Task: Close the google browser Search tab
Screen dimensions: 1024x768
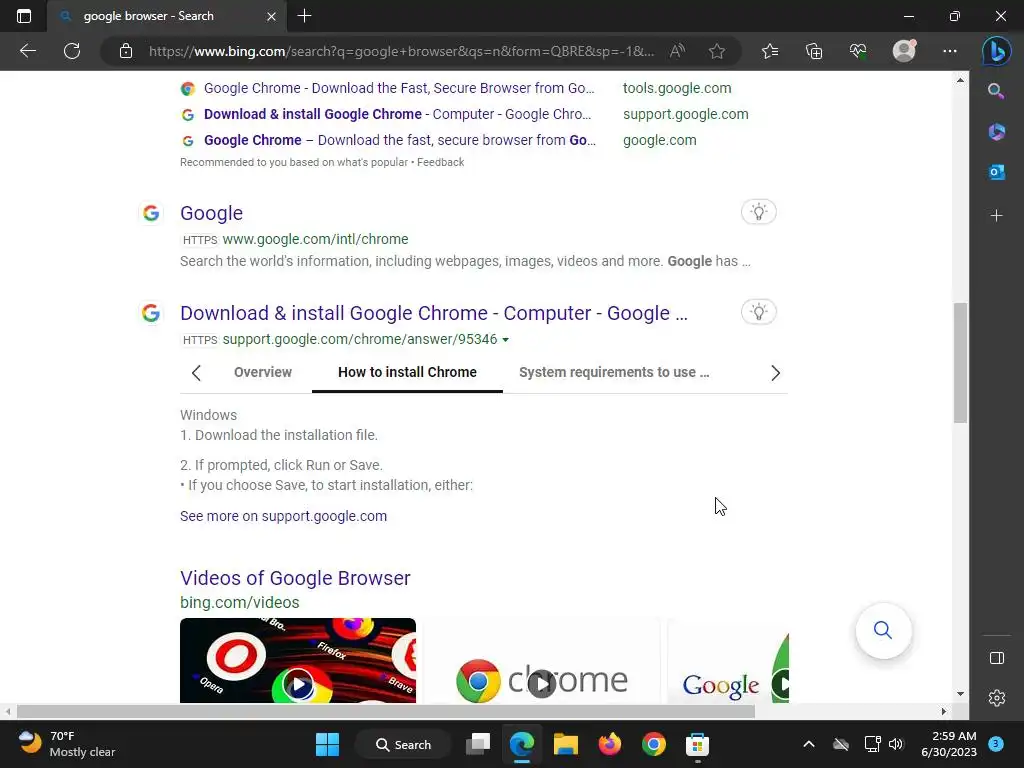Action: pyautogui.click(x=271, y=16)
